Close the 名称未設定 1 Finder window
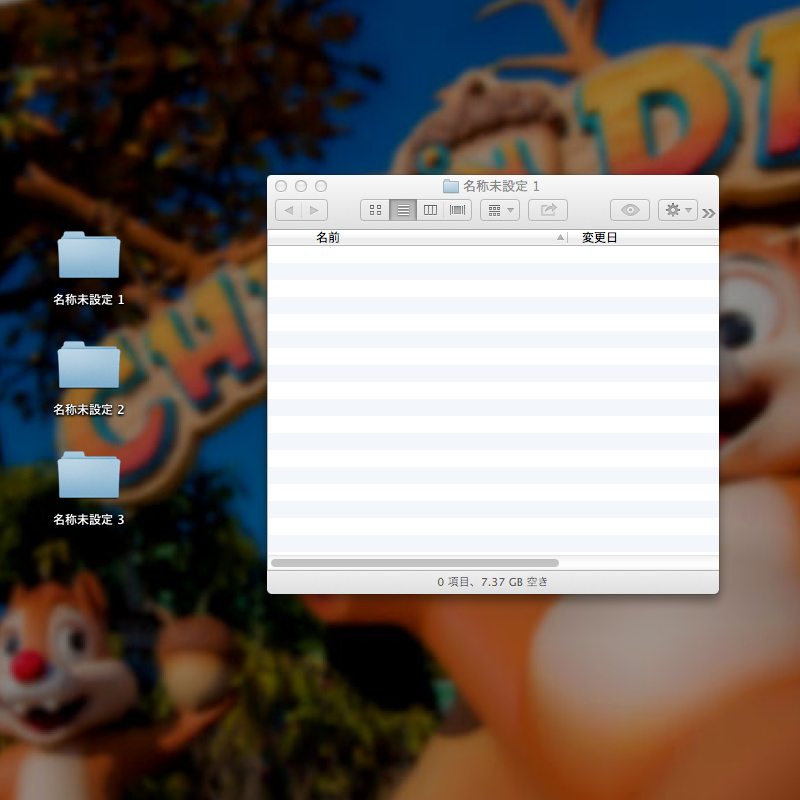 coord(281,186)
